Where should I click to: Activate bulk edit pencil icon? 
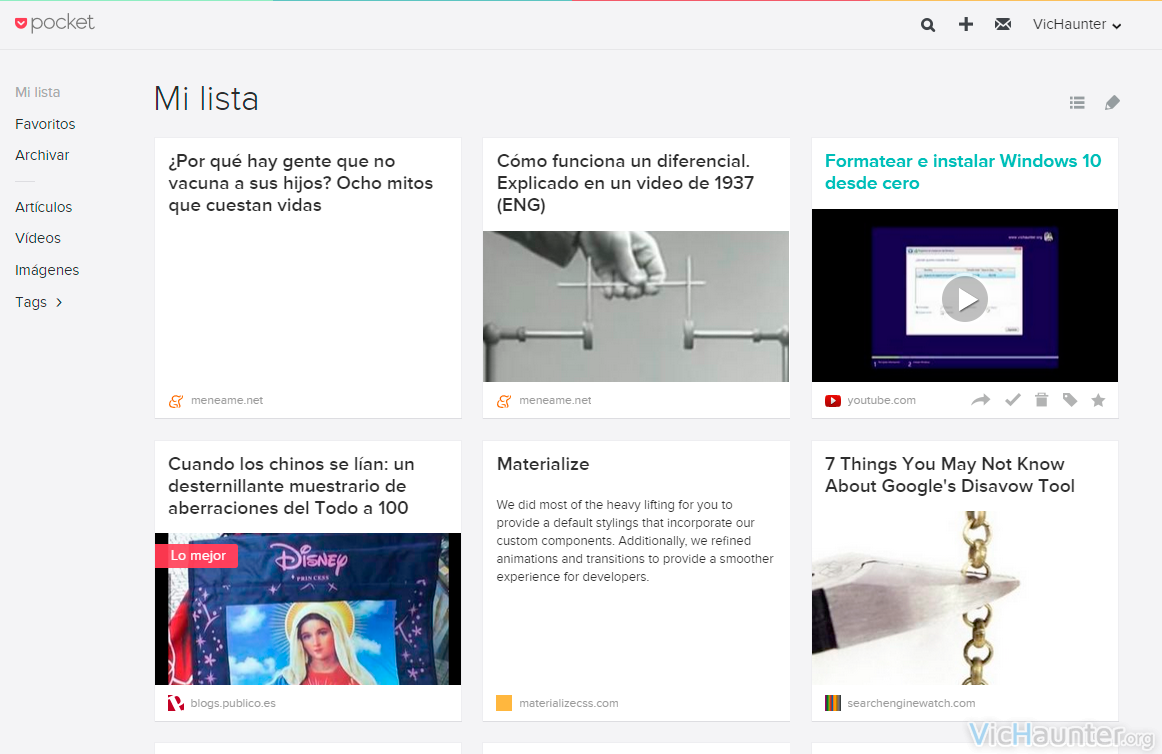coord(1112,102)
